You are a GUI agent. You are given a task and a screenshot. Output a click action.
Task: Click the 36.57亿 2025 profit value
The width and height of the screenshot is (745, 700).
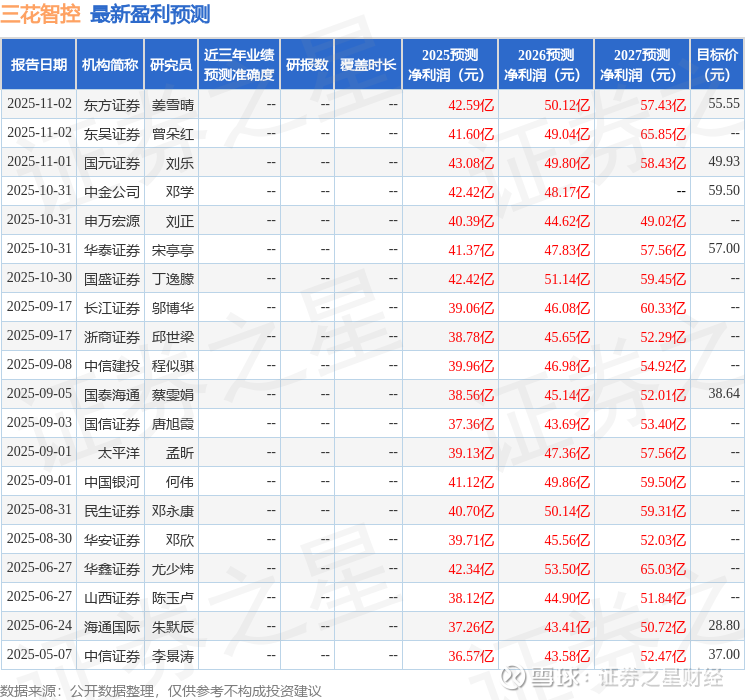coord(471,656)
